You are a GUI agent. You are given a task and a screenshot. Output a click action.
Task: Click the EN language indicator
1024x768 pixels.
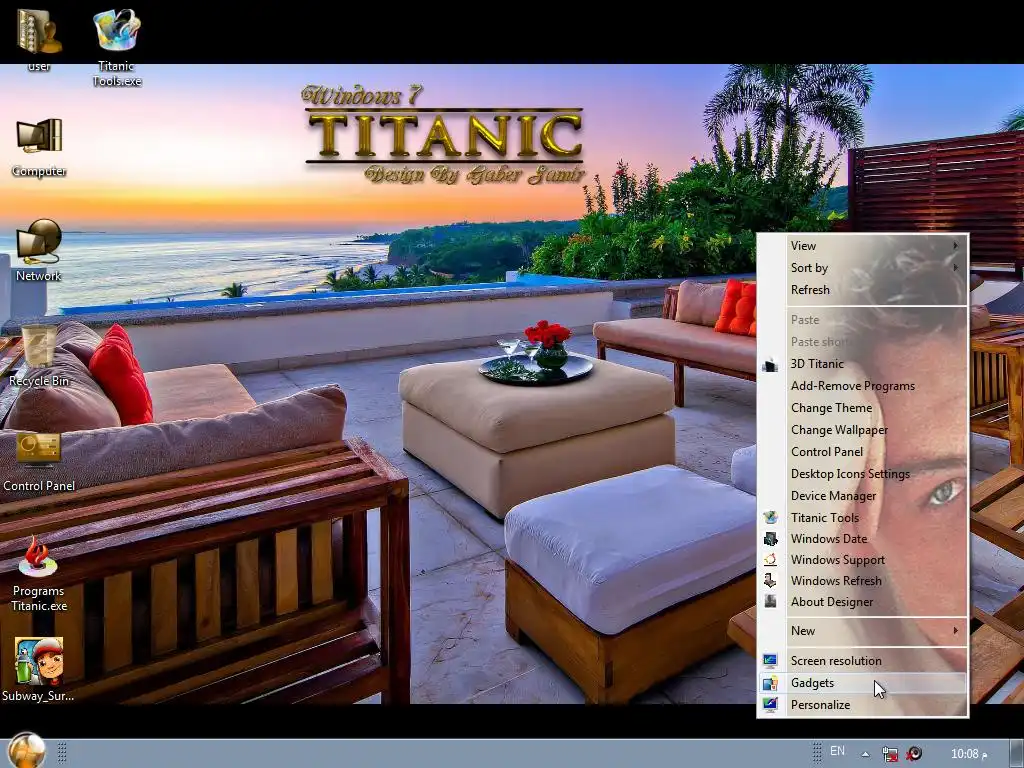pyautogui.click(x=837, y=751)
